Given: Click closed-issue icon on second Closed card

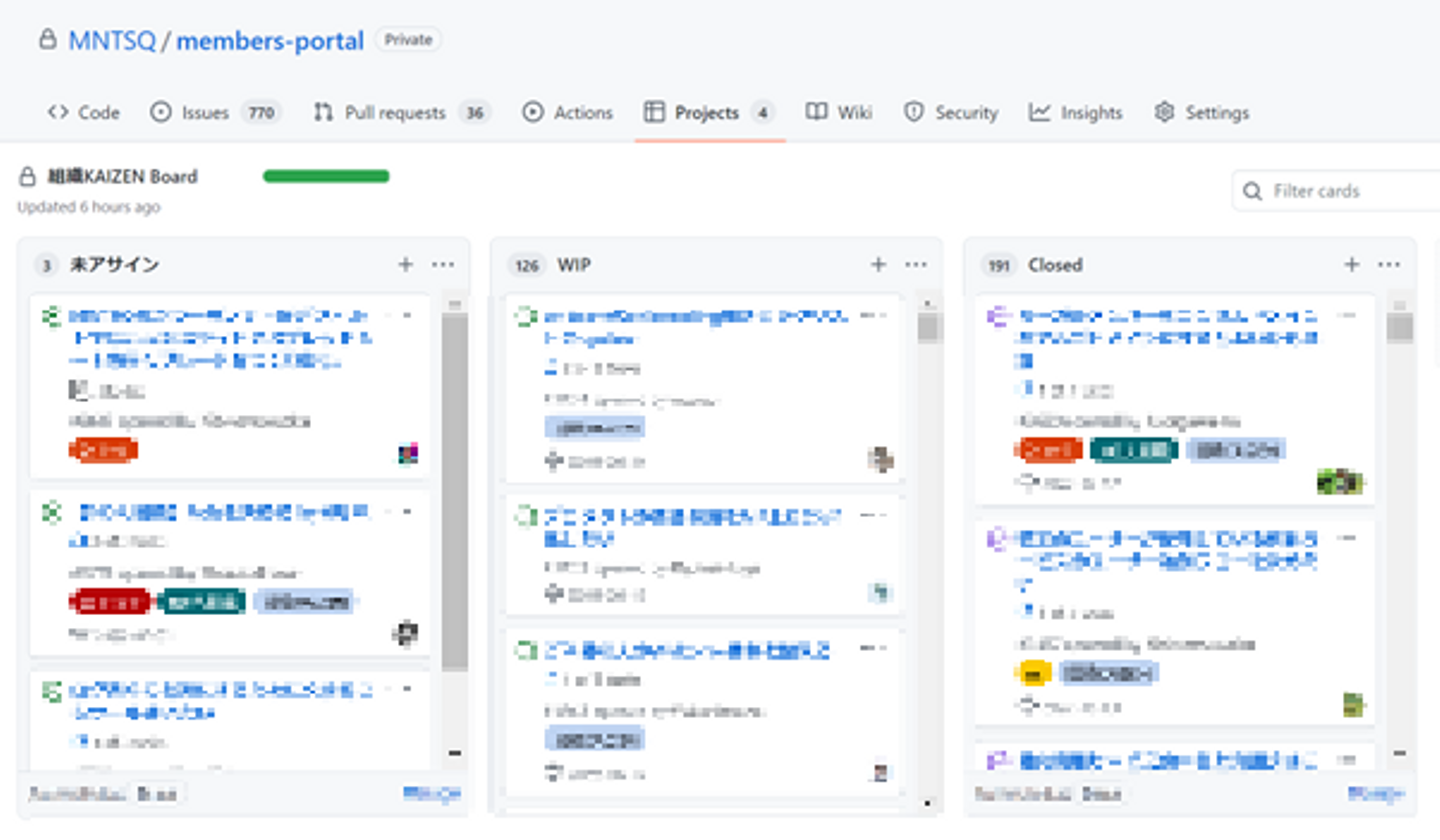Looking at the screenshot, I should pyautogui.click(x=997, y=540).
